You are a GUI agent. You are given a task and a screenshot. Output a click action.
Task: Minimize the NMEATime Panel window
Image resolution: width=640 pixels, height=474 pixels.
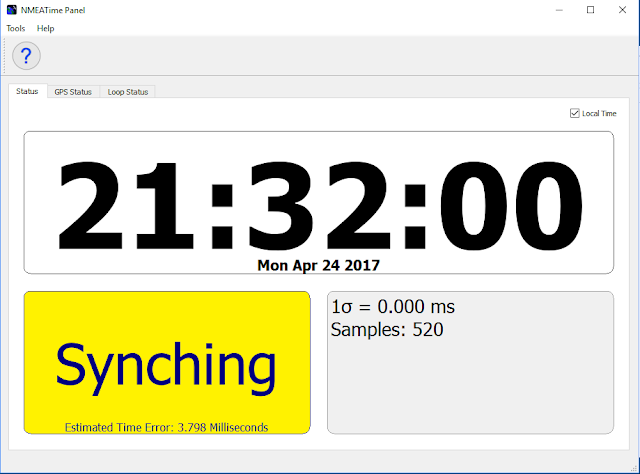point(559,10)
